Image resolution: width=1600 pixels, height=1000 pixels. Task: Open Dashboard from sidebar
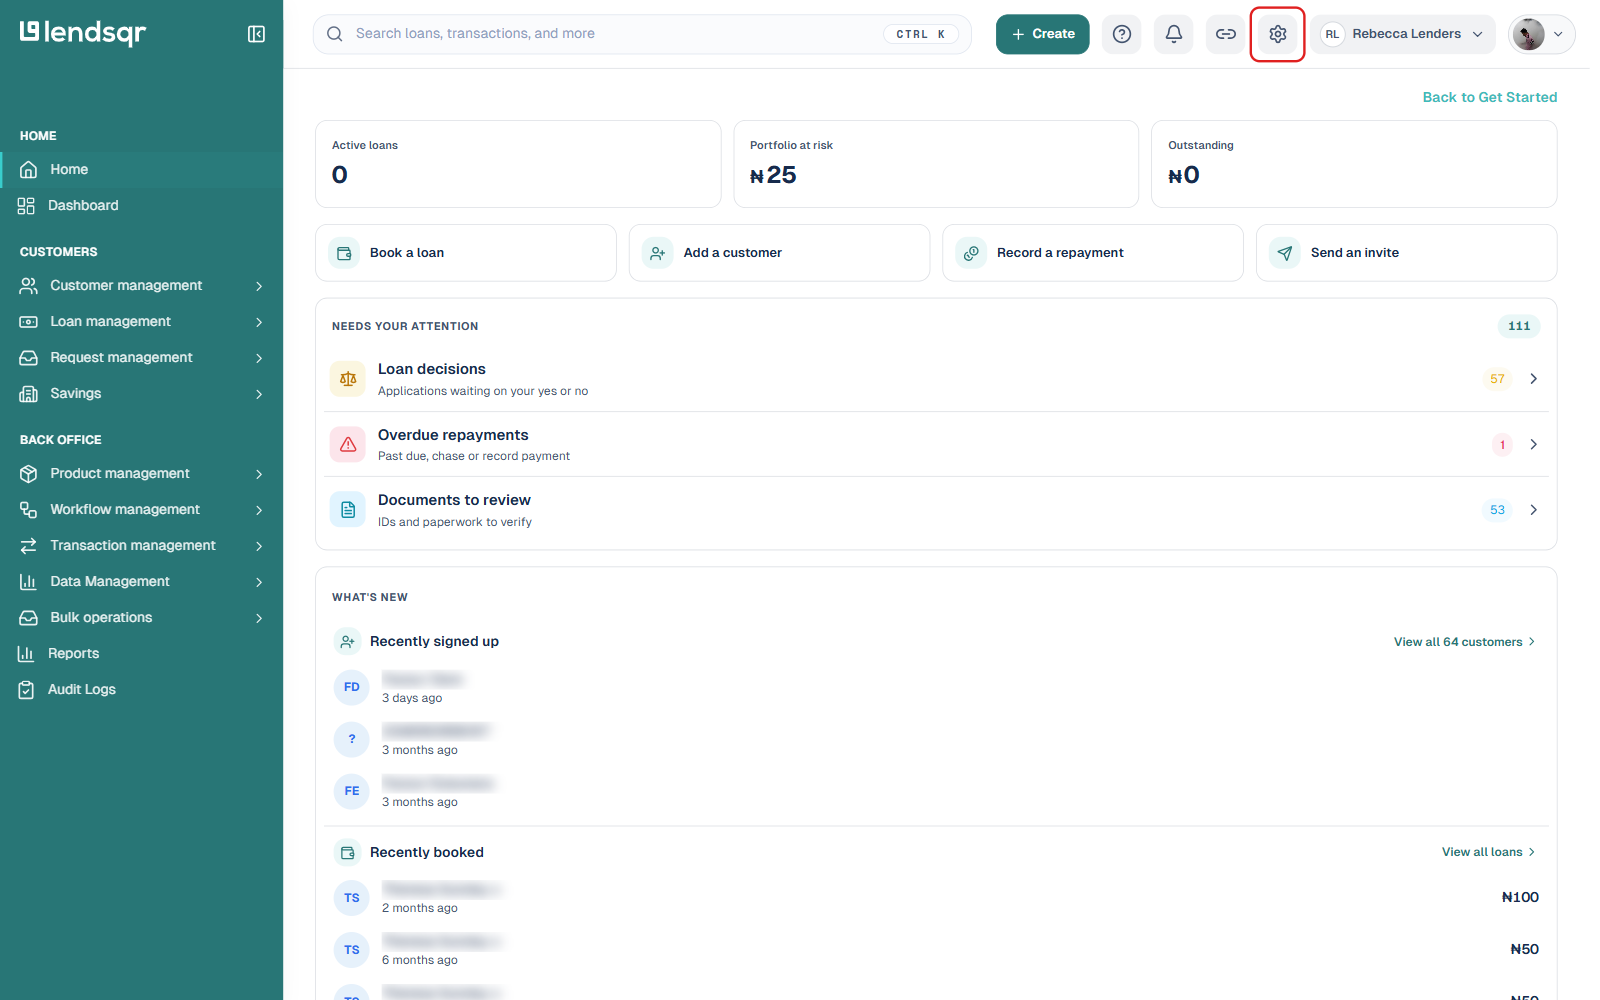[x=142, y=205]
